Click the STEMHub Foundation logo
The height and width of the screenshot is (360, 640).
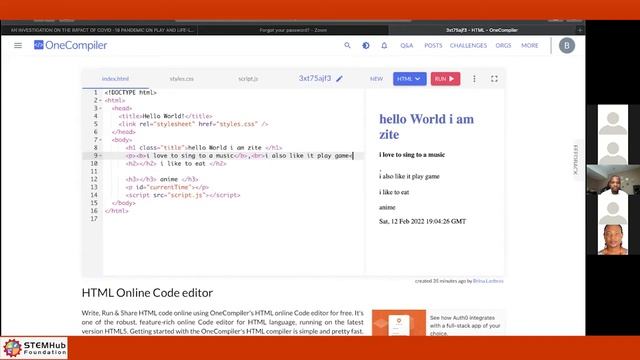point(34,348)
